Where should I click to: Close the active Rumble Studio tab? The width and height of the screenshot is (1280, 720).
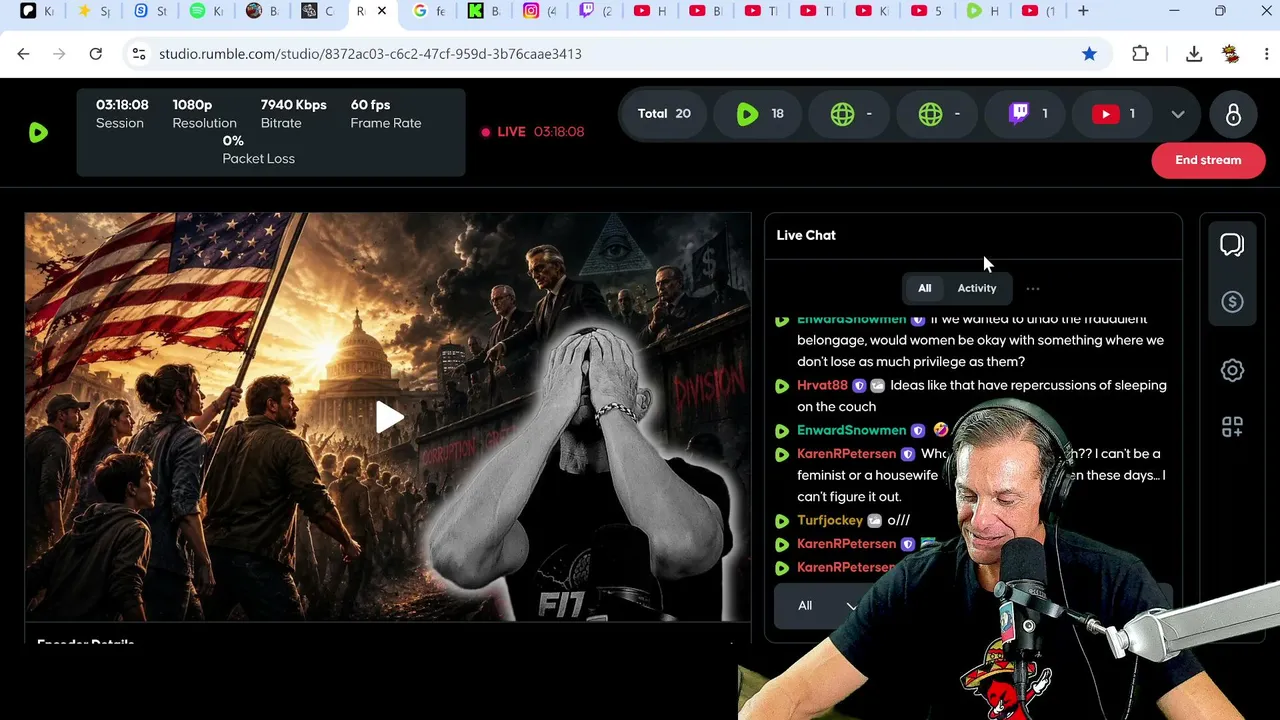click(x=381, y=11)
